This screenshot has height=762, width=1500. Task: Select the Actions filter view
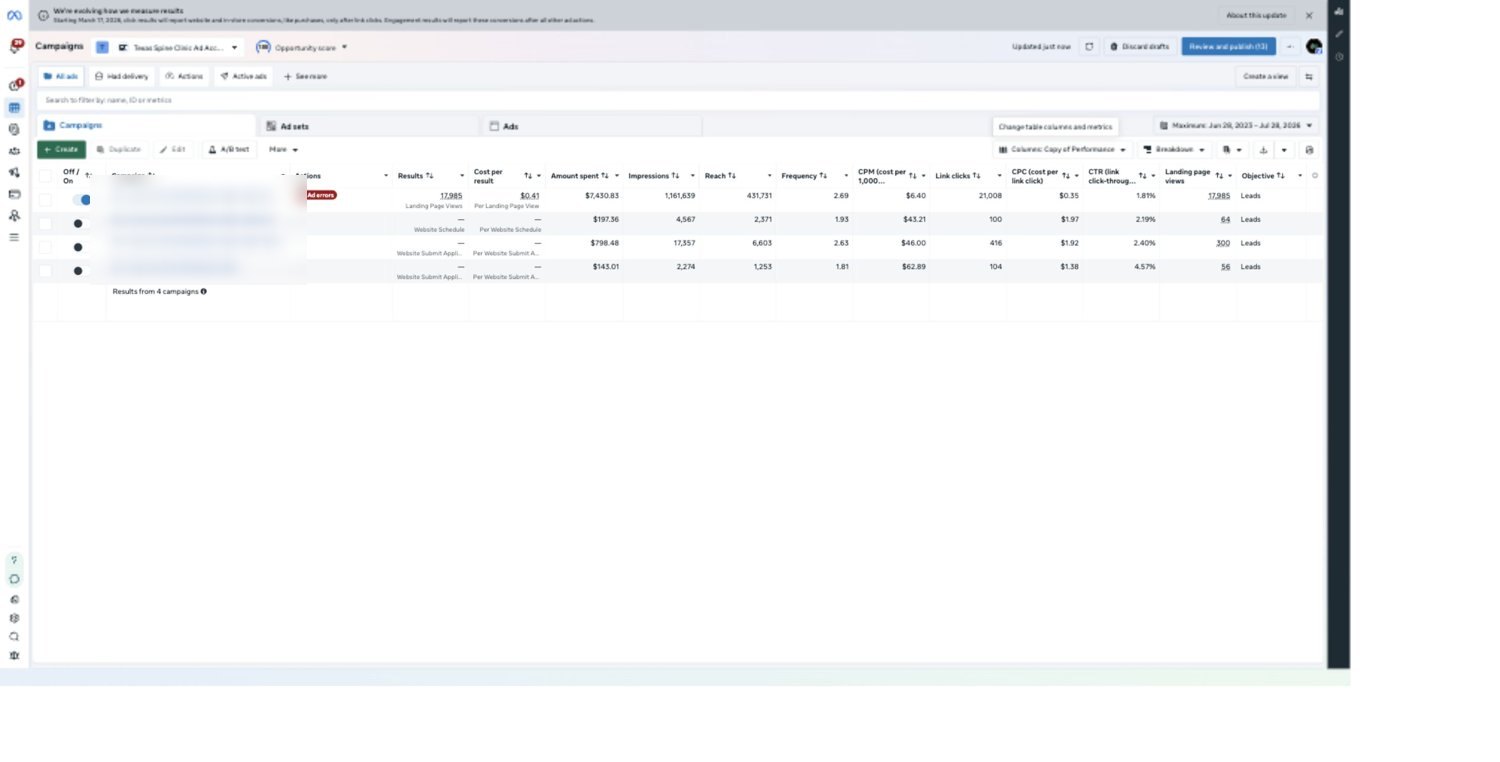click(x=184, y=76)
